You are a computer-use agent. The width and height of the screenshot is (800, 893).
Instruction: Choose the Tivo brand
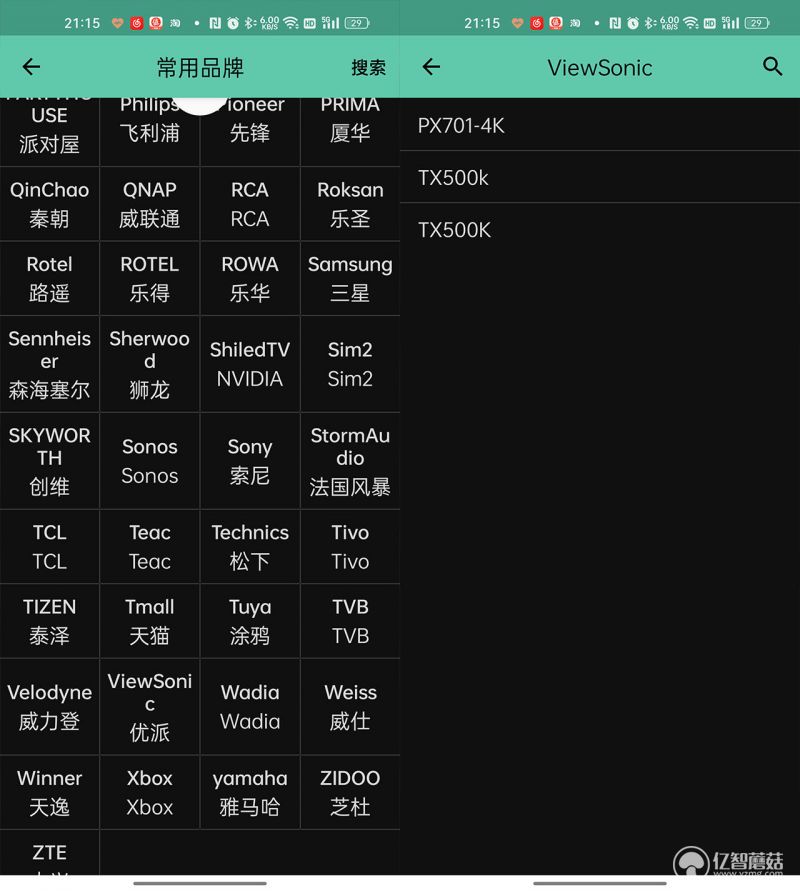click(350, 547)
